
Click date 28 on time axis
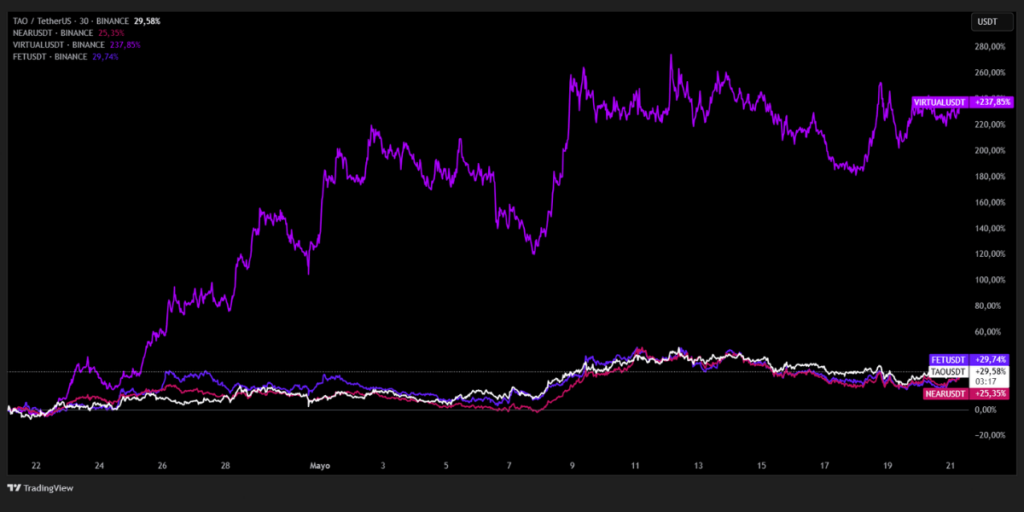(x=225, y=466)
